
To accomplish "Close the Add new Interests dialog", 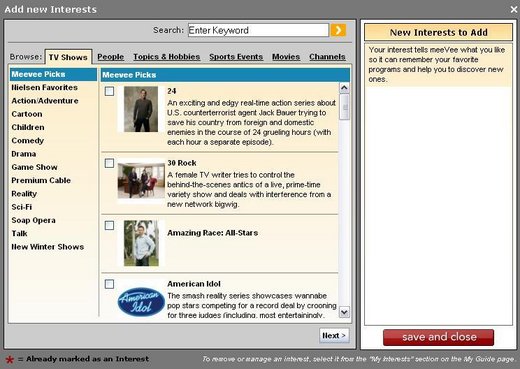I will tap(514, 9).
